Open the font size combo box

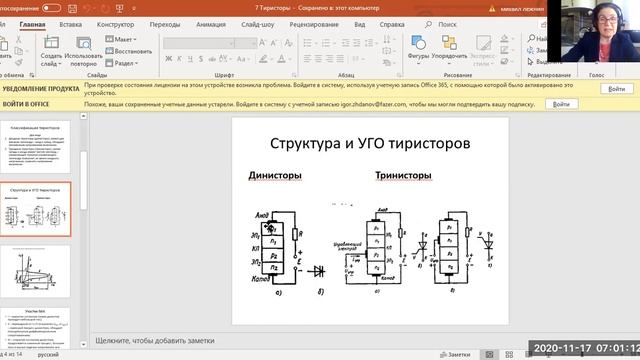coord(246,43)
